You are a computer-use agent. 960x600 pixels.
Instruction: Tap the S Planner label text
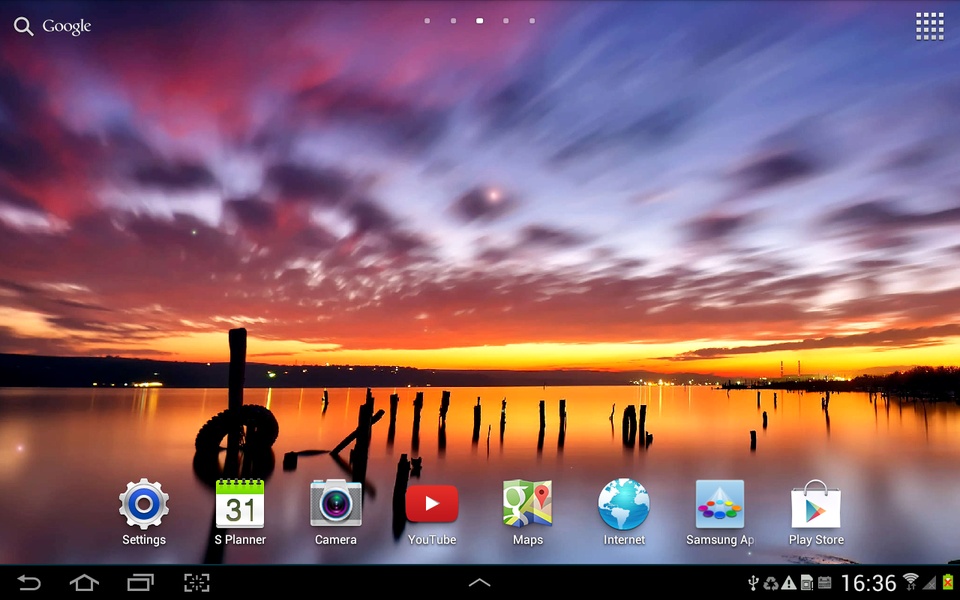click(240, 540)
